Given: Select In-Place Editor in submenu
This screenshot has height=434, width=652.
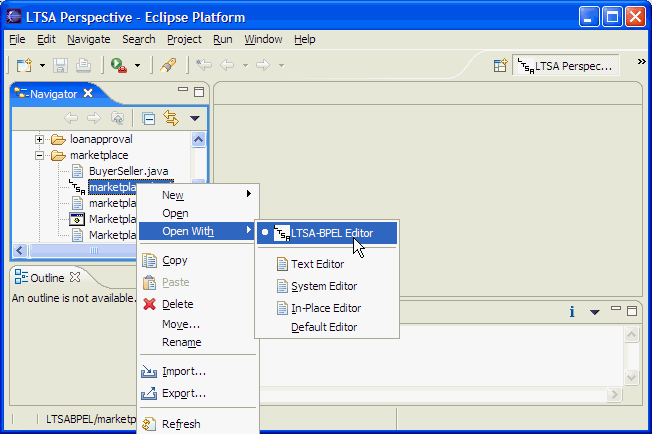Looking at the screenshot, I should coord(327,308).
